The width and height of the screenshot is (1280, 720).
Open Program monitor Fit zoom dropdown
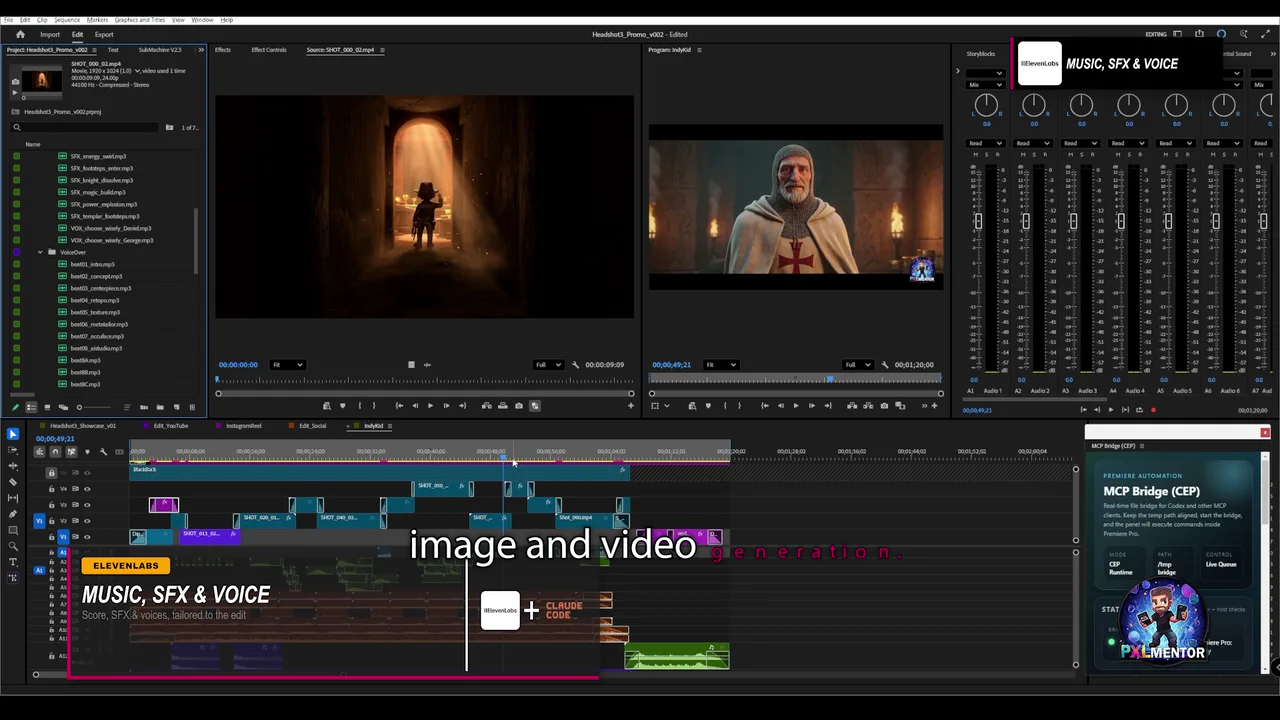coord(721,365)
